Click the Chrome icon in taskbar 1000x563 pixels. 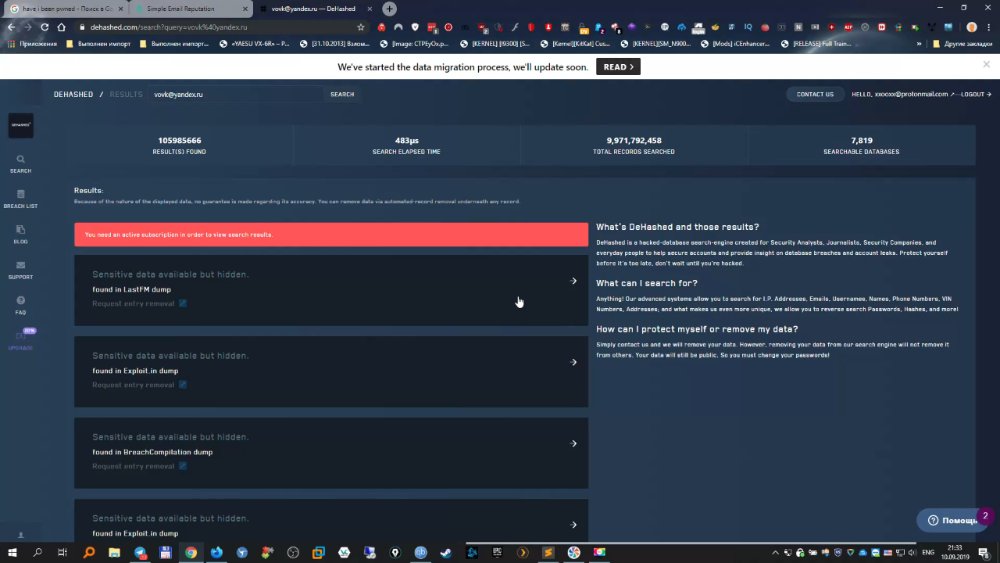(x=191, y=552)
